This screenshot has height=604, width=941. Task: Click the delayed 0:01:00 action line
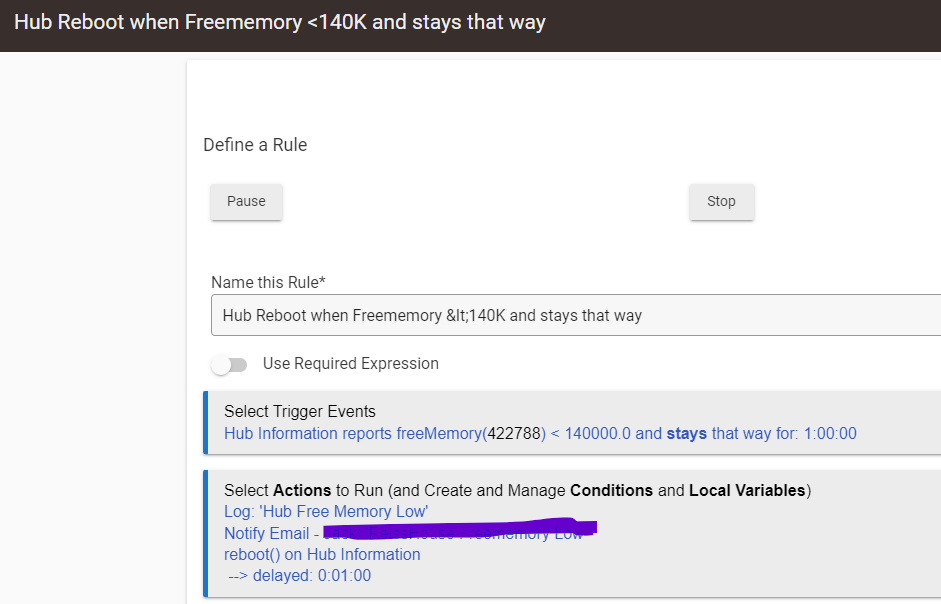[x=299, y=575]
